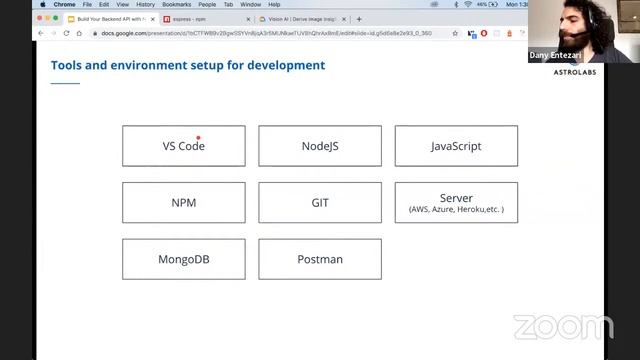Open the Apple menu
Image resolution: width=640 pixels, height=360 pixels.
[x=43, y=4]
